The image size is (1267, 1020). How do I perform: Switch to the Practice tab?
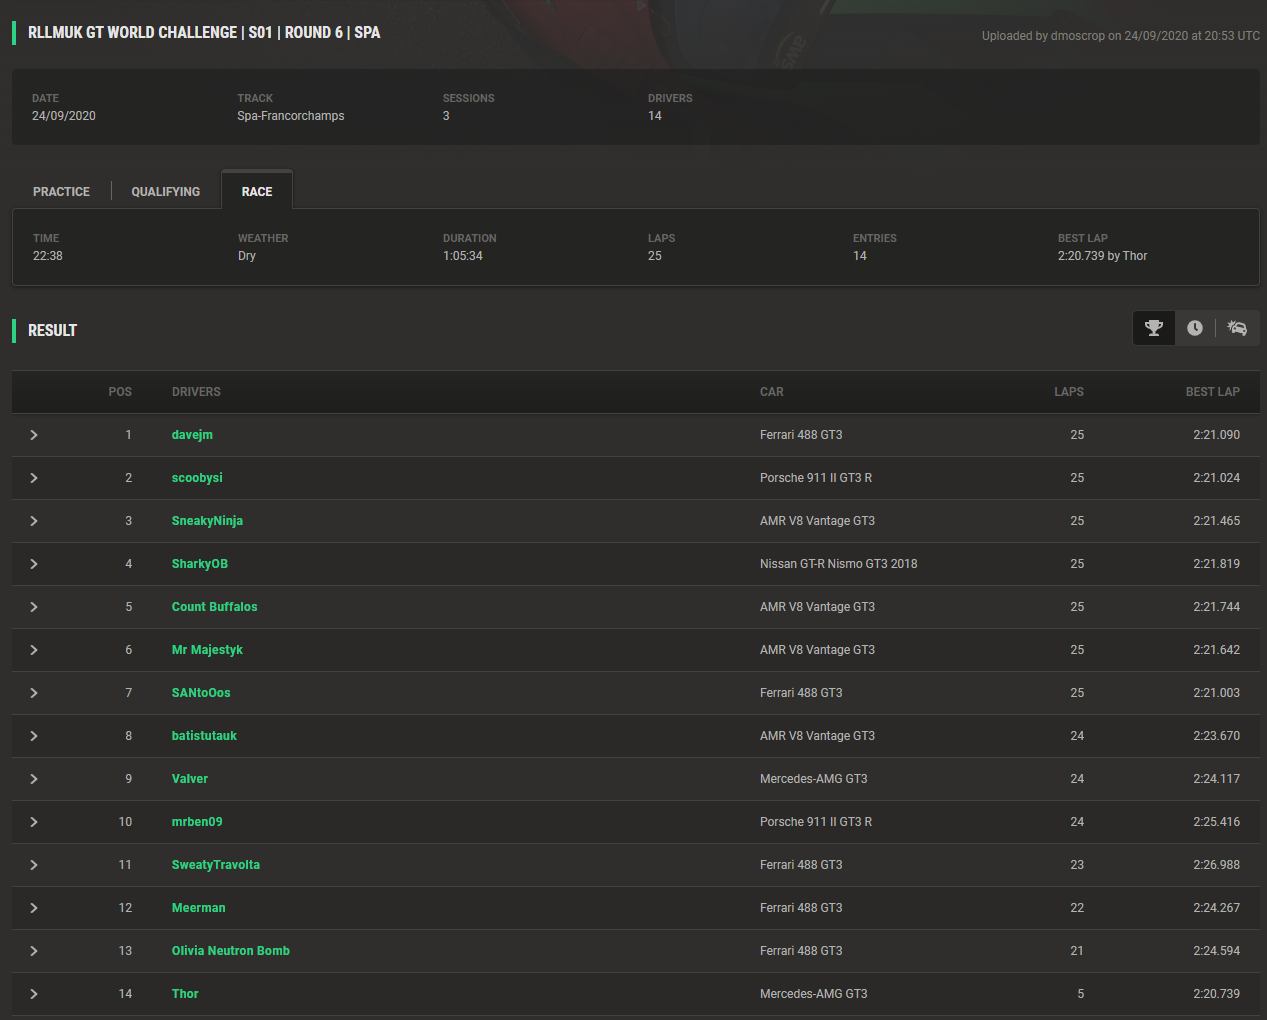click(61, 192)
